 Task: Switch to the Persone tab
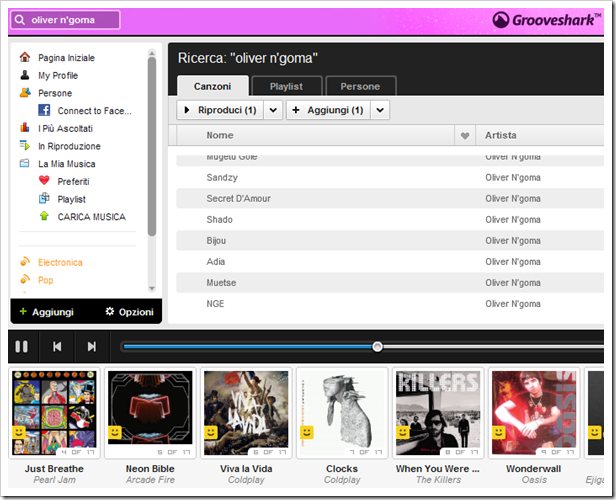[360, 86]
